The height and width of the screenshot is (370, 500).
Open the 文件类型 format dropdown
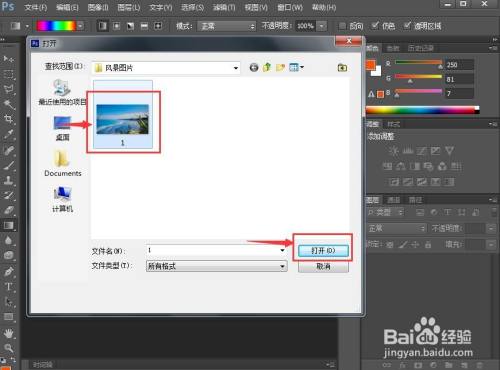click(216, 266)
